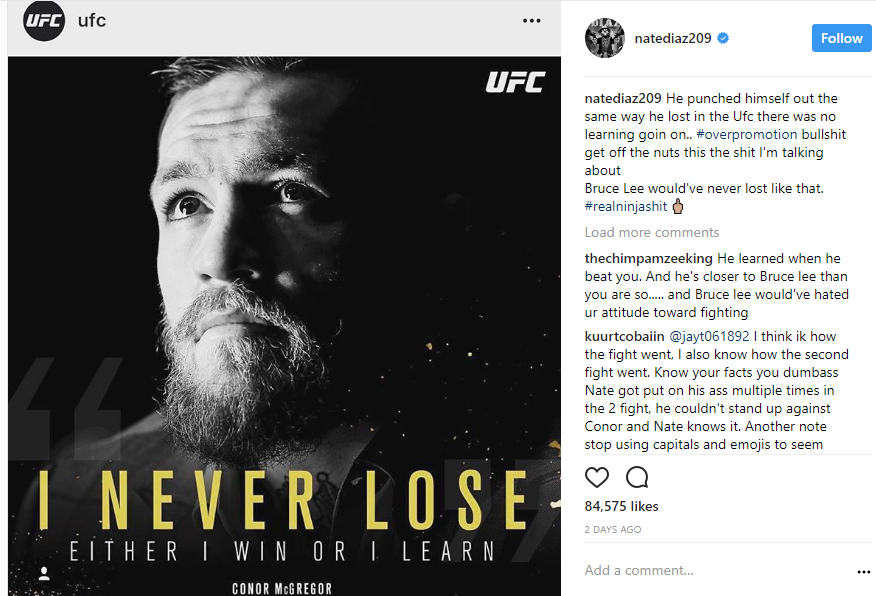Click the Add a comment field
Image resolution: width=876 pixels, height=596 pixels.
pyautogui.click(x=718, y=570)
